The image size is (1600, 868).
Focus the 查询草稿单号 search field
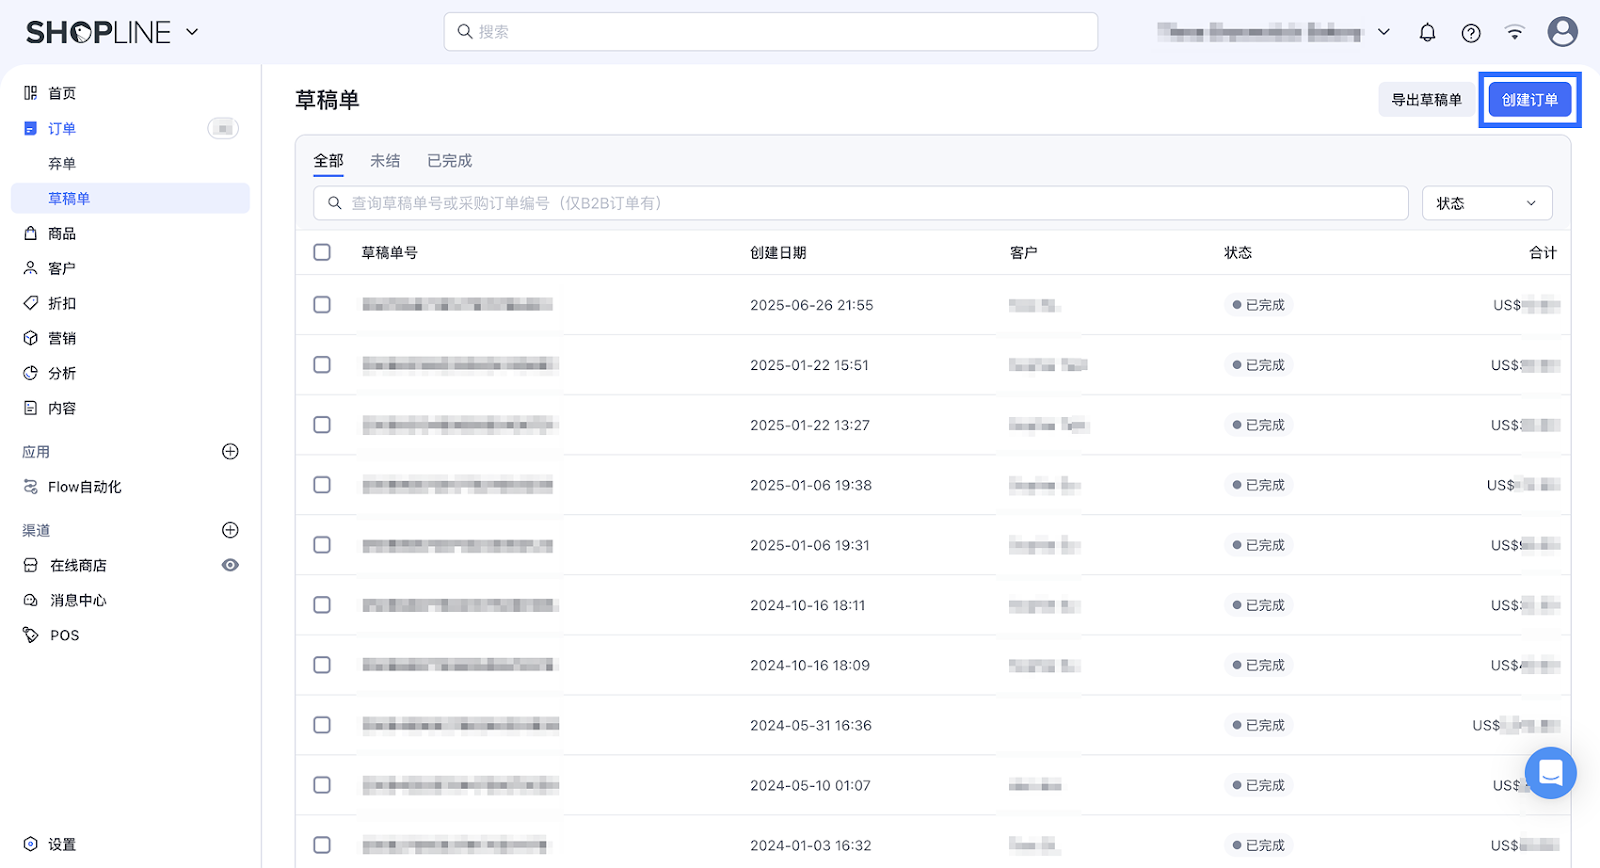pyautogui.click(x=861, y=203)
